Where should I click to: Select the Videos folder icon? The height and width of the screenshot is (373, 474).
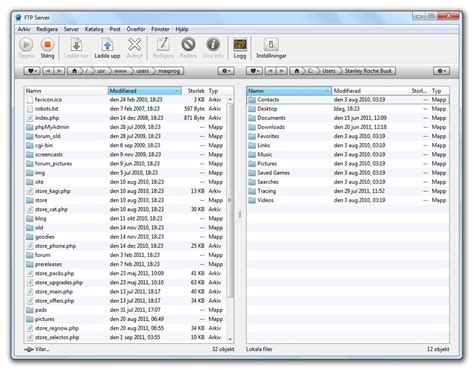252,200
